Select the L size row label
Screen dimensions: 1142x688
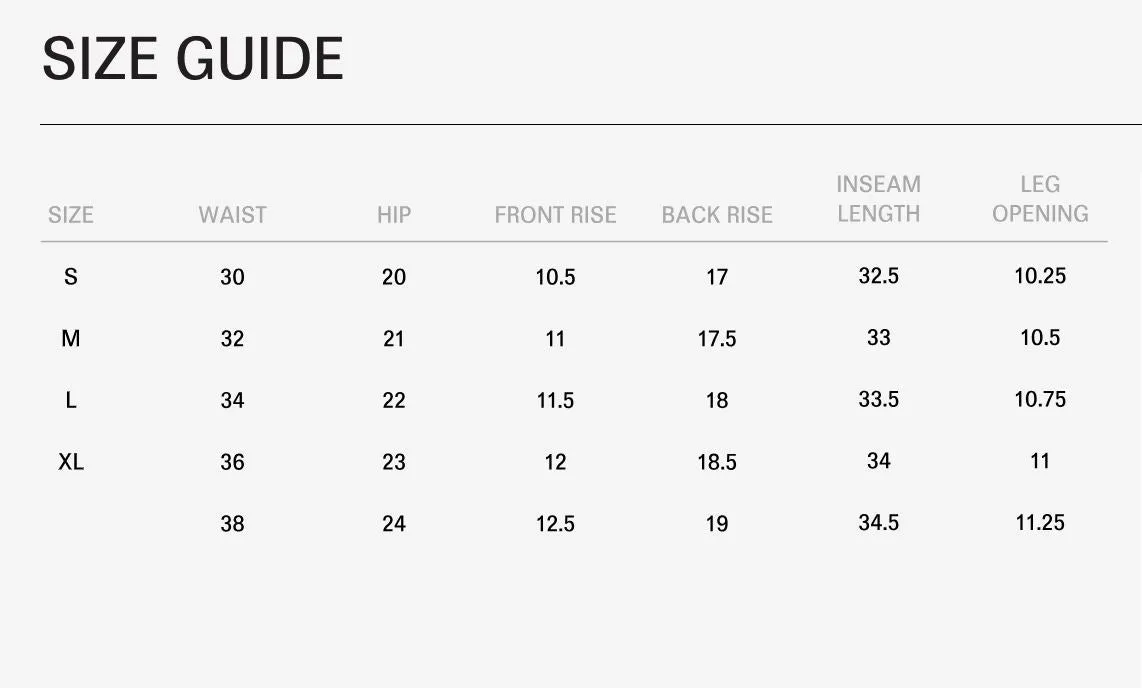click(x=71, y=400)
